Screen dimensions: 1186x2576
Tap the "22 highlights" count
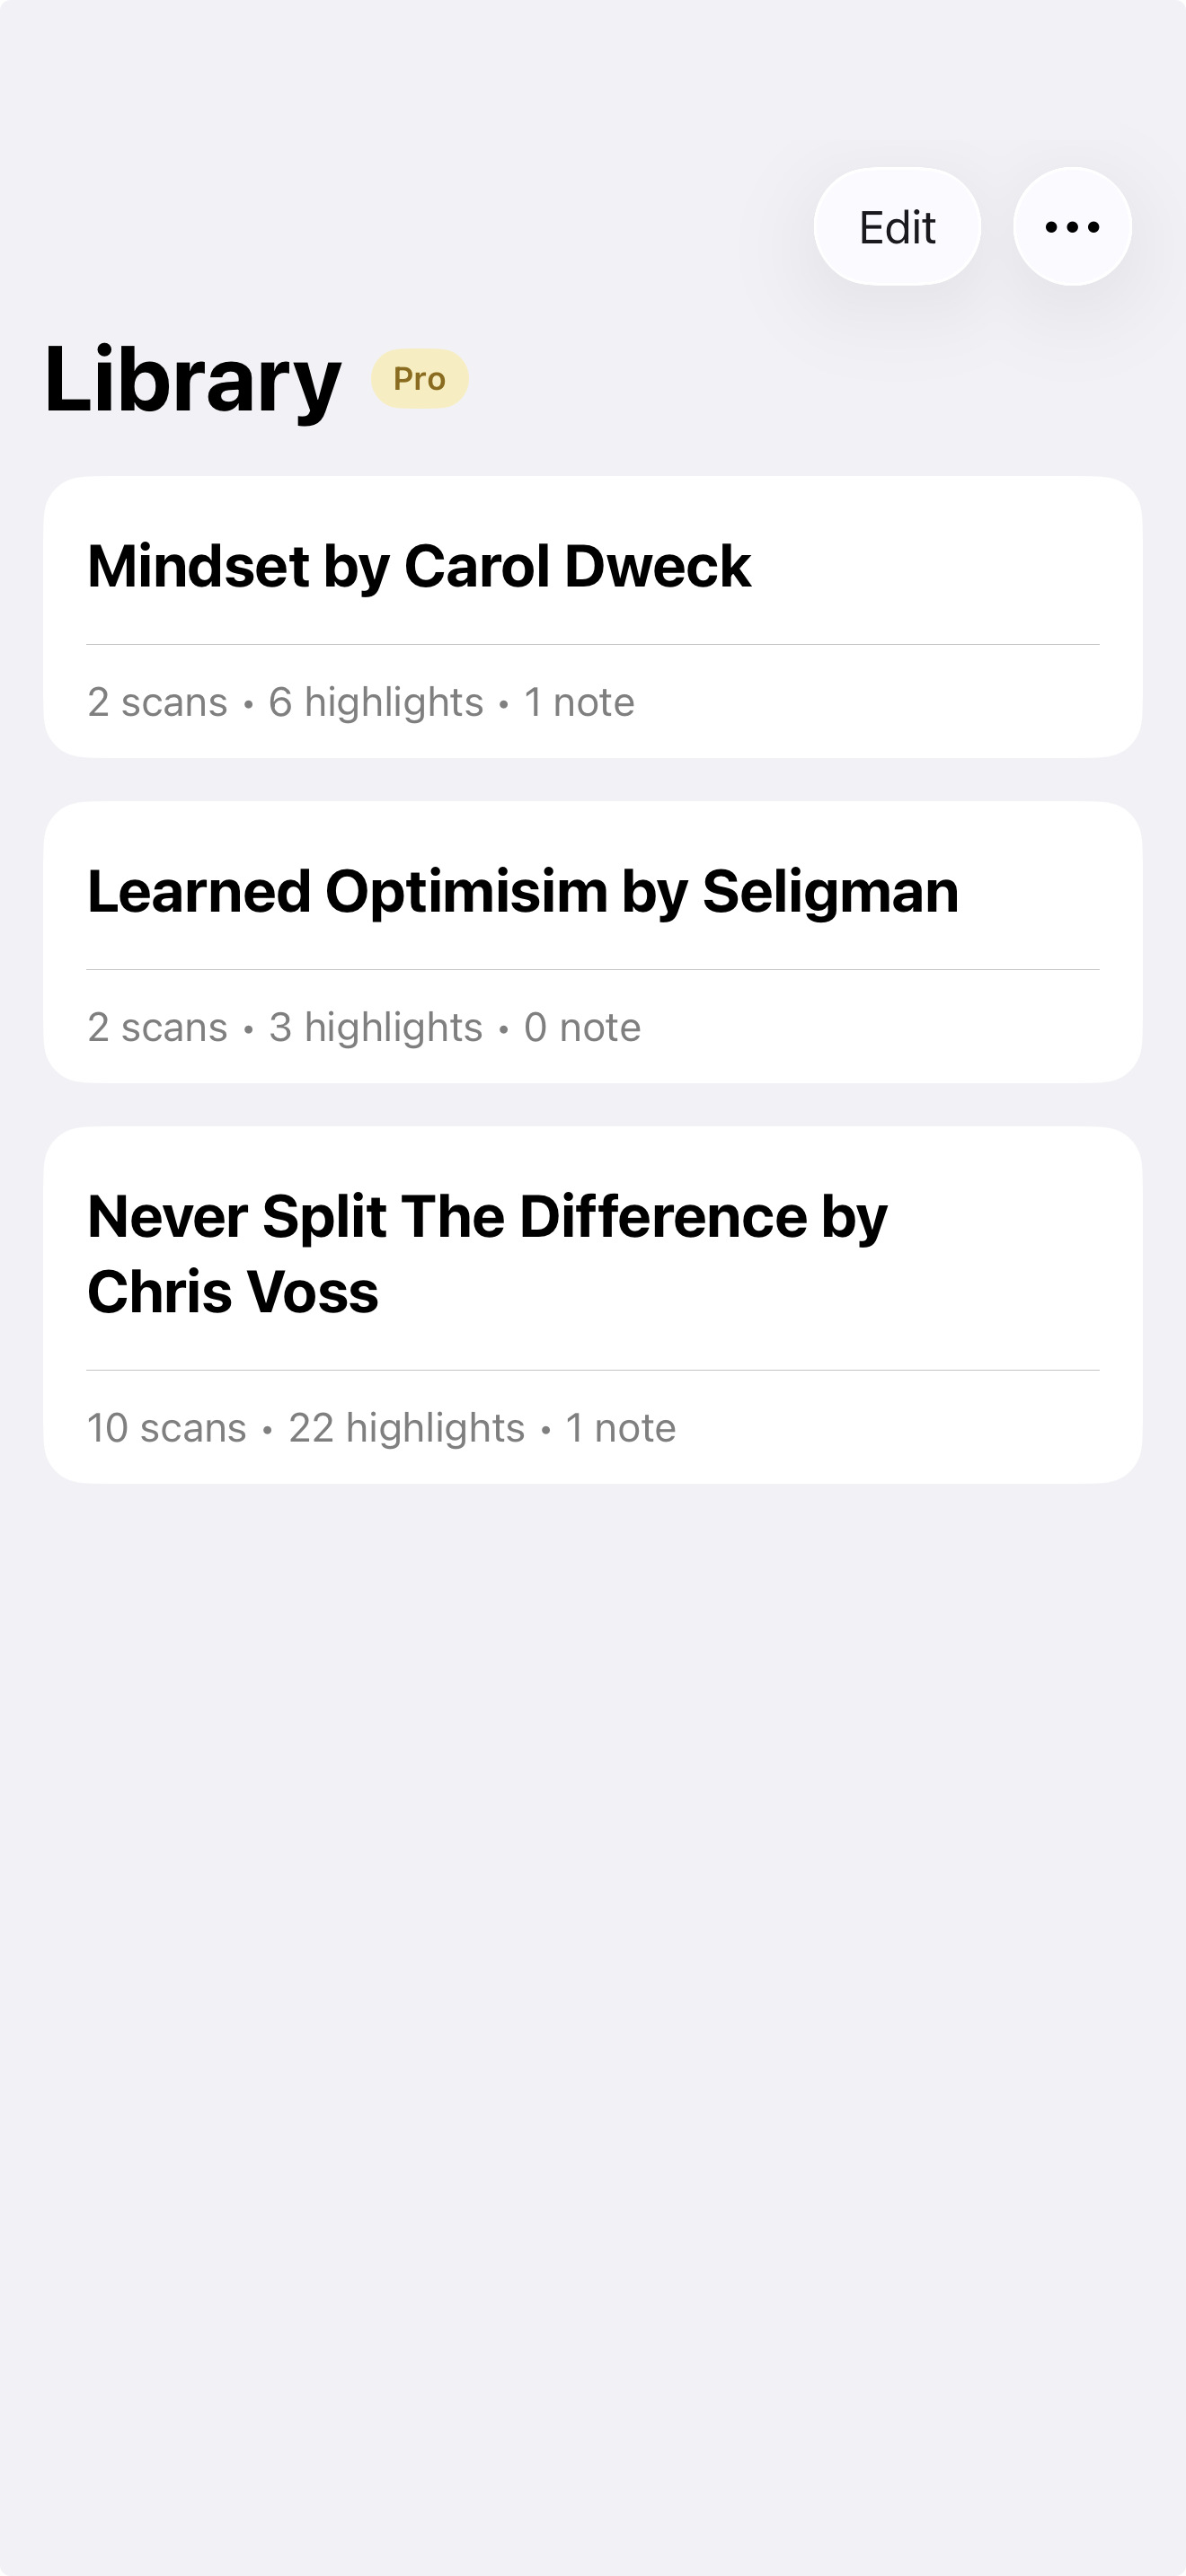(x=406, y=1428)
